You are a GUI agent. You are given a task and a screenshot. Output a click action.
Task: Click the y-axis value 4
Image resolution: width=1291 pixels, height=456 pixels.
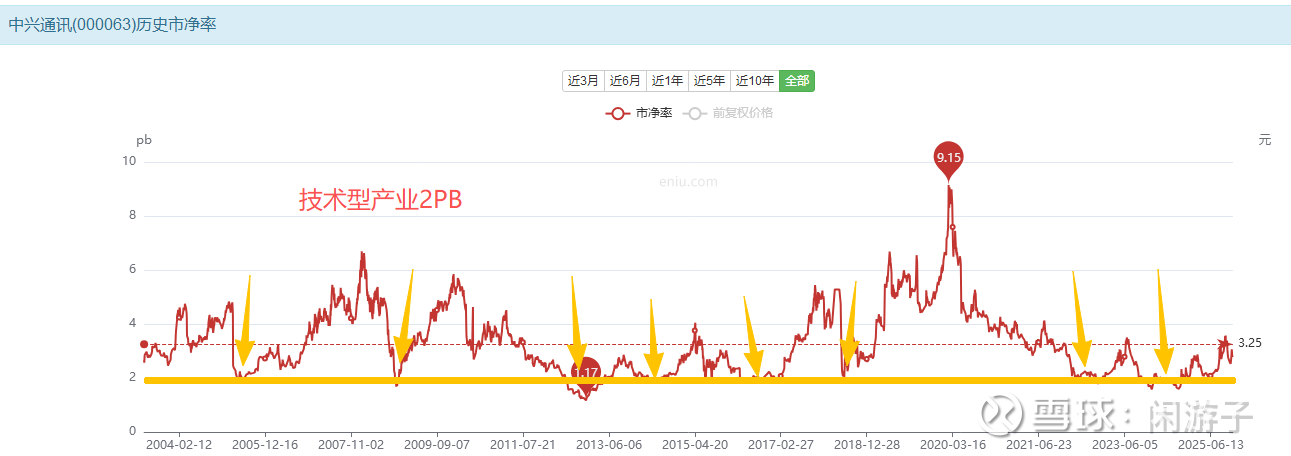pyautogui.click(x=133, y=324)
